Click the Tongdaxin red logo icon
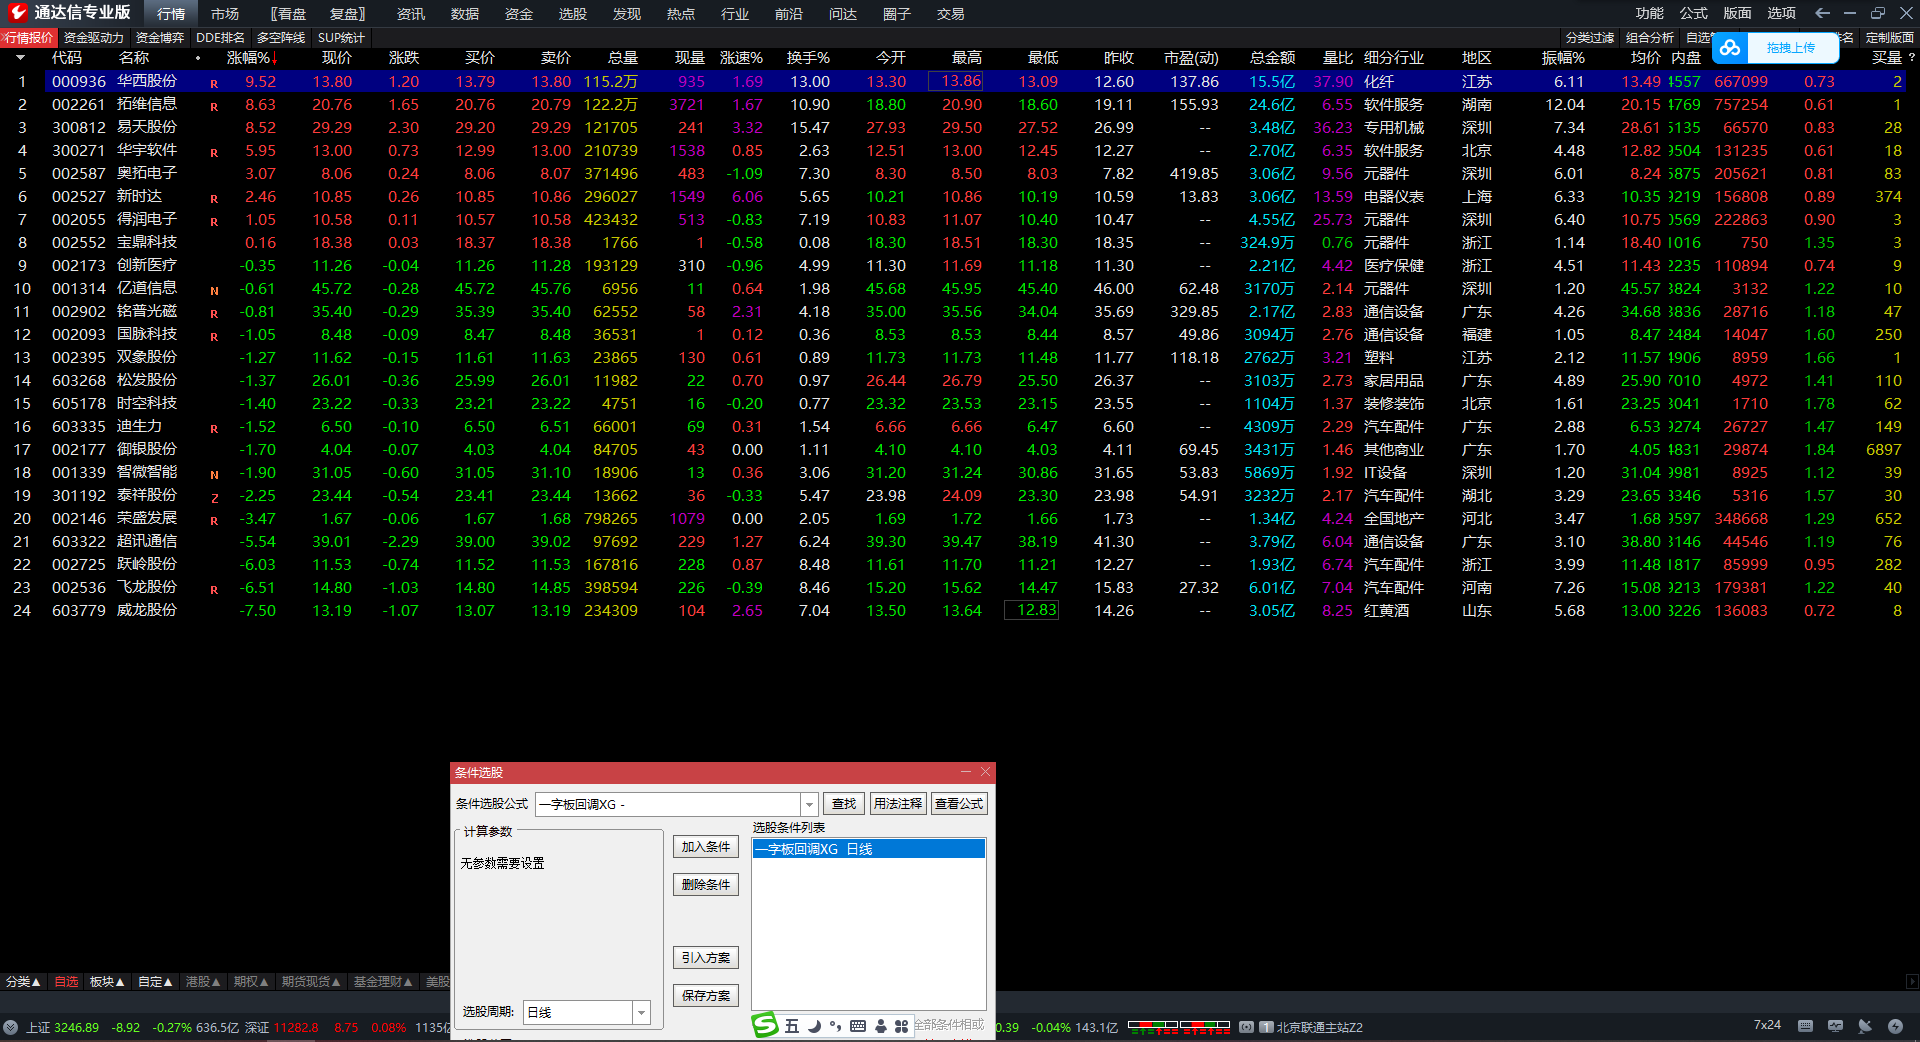1920x1042 pixels. (17, 13)
